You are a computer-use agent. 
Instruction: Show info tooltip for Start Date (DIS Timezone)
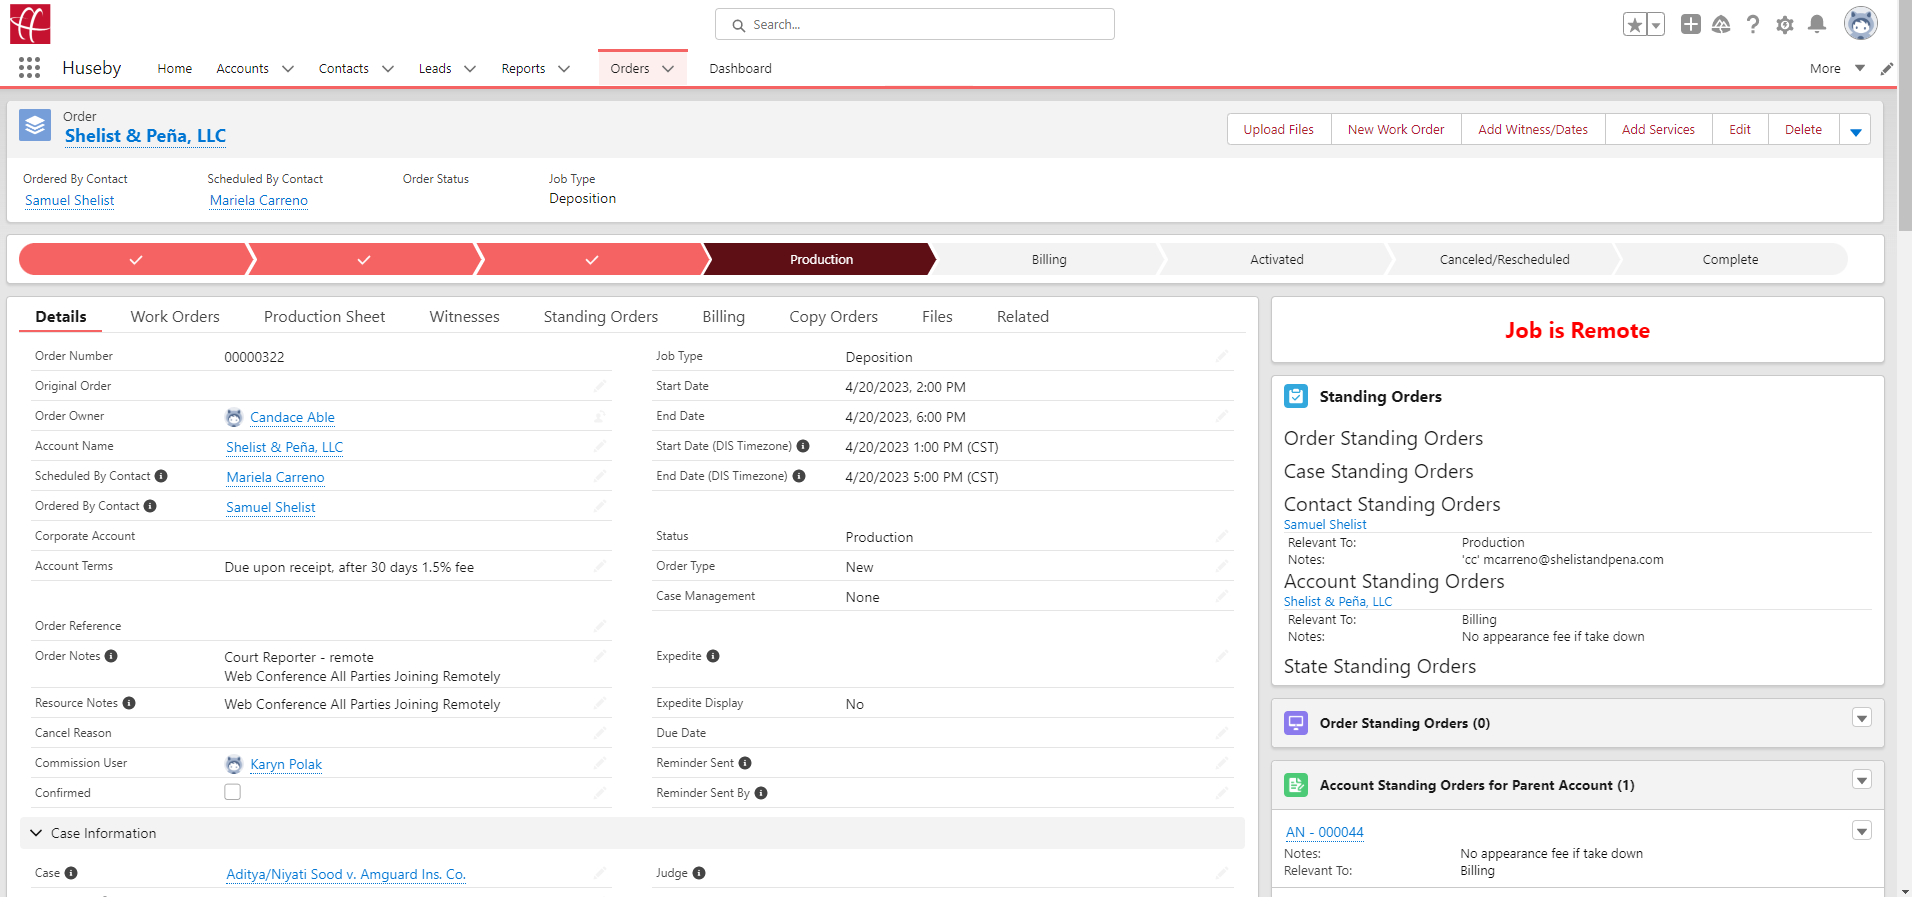(x=803, y=446)
